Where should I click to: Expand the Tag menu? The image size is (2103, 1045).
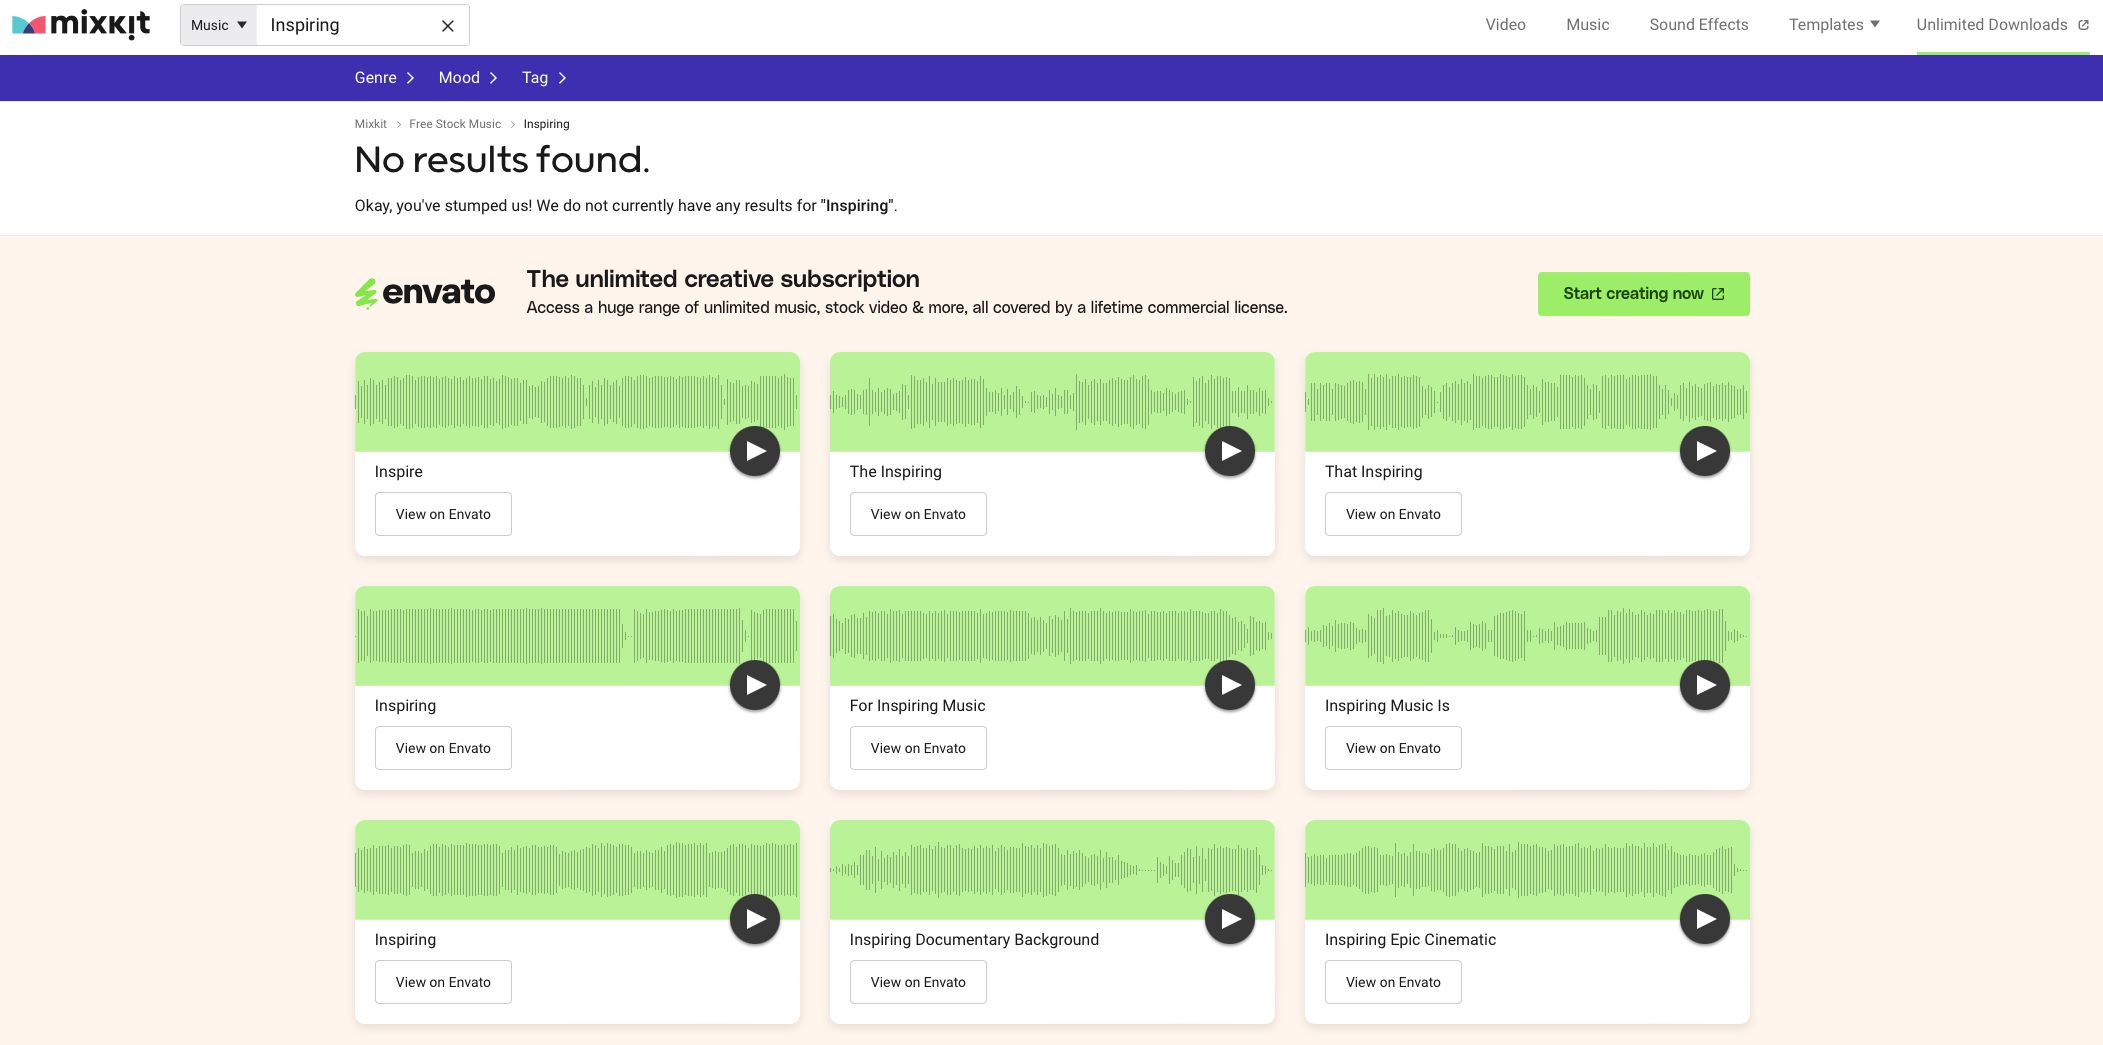(544, 78)
